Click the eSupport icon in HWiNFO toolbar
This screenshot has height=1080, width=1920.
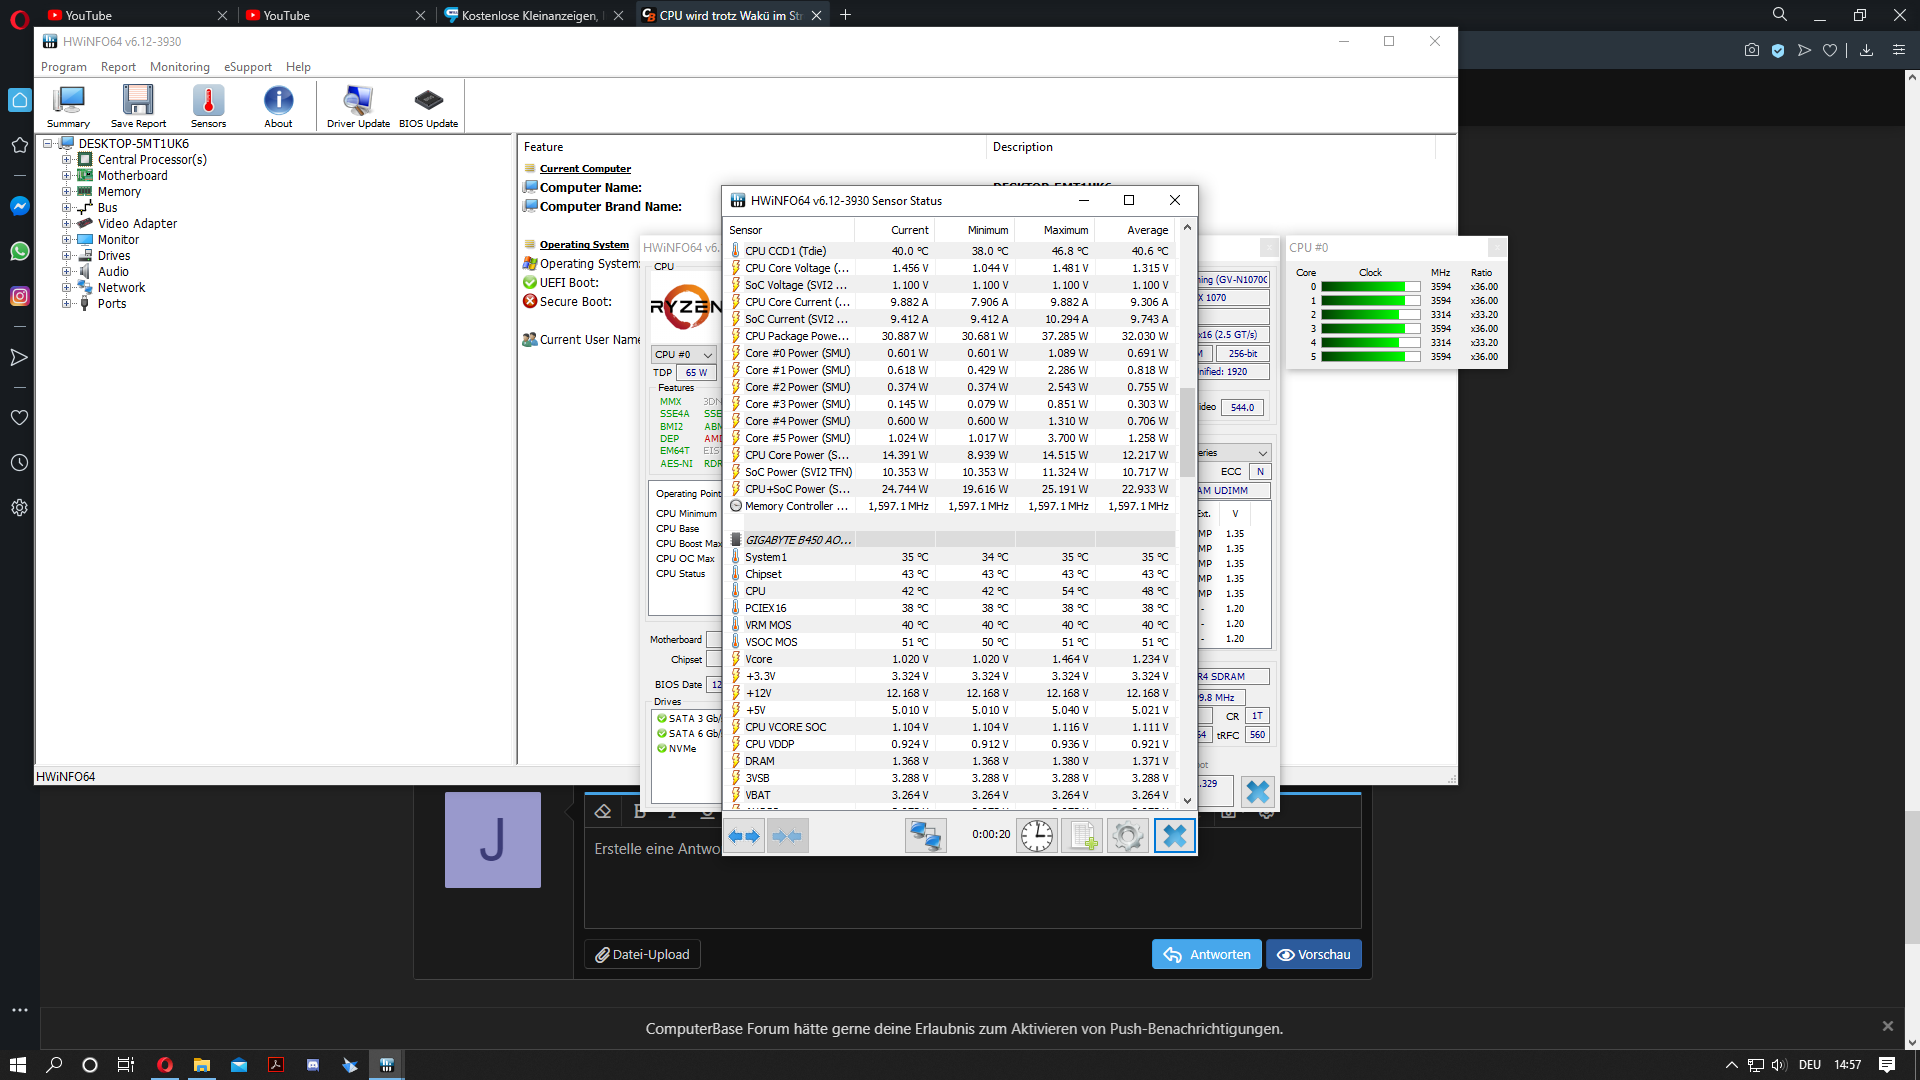click(248, 66)
